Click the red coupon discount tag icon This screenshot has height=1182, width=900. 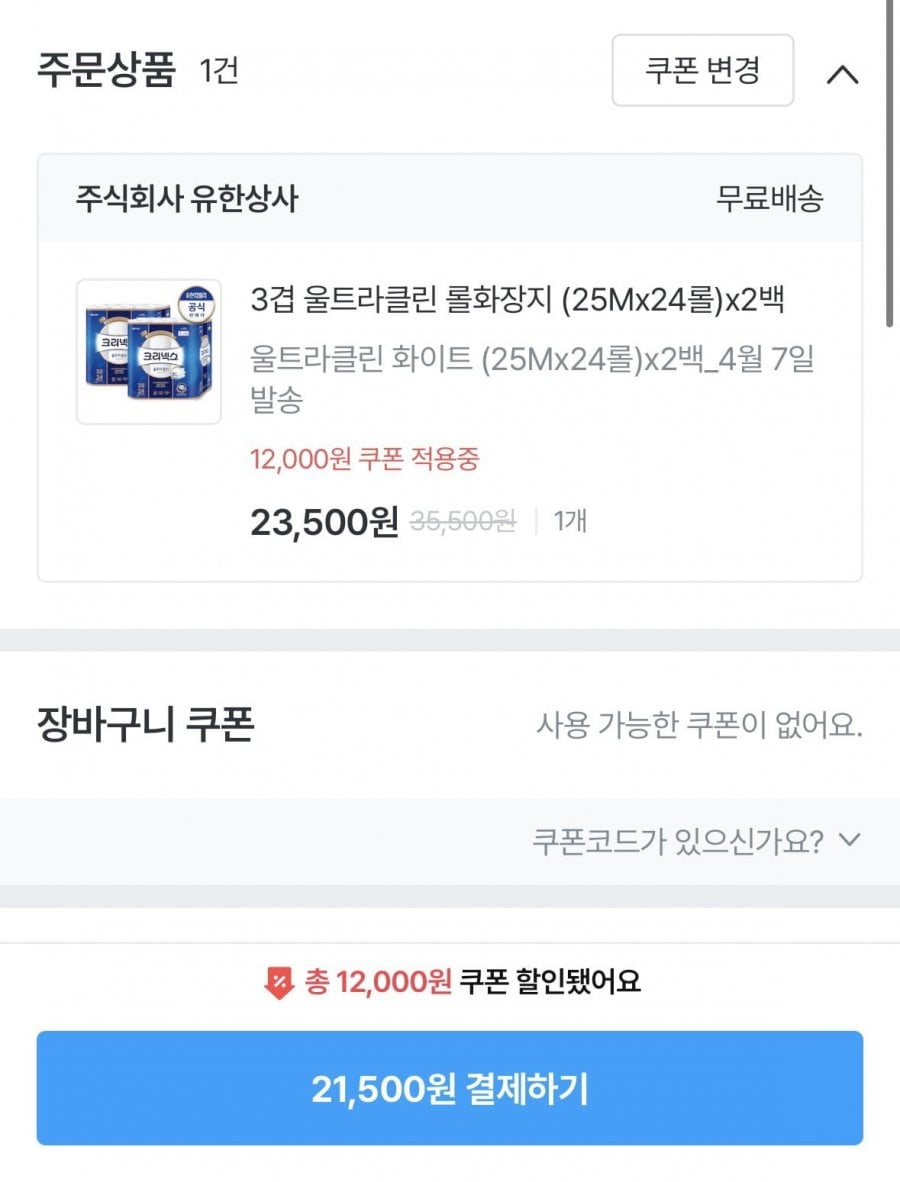pos(278,983)
